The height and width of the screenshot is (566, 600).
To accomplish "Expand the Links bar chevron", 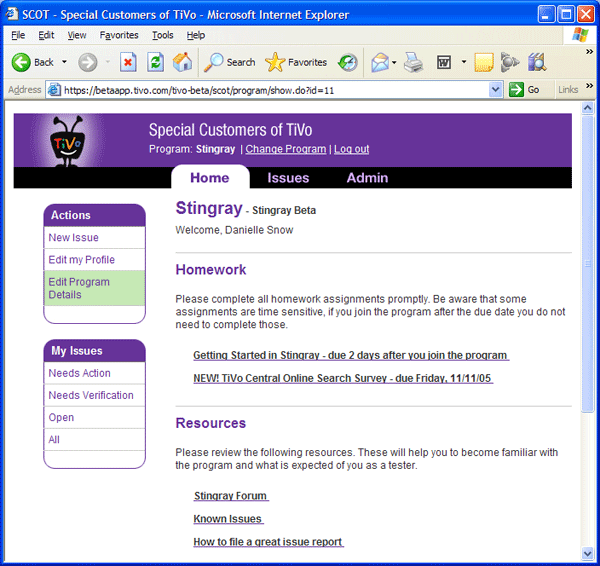I will [x=589, y=86].
